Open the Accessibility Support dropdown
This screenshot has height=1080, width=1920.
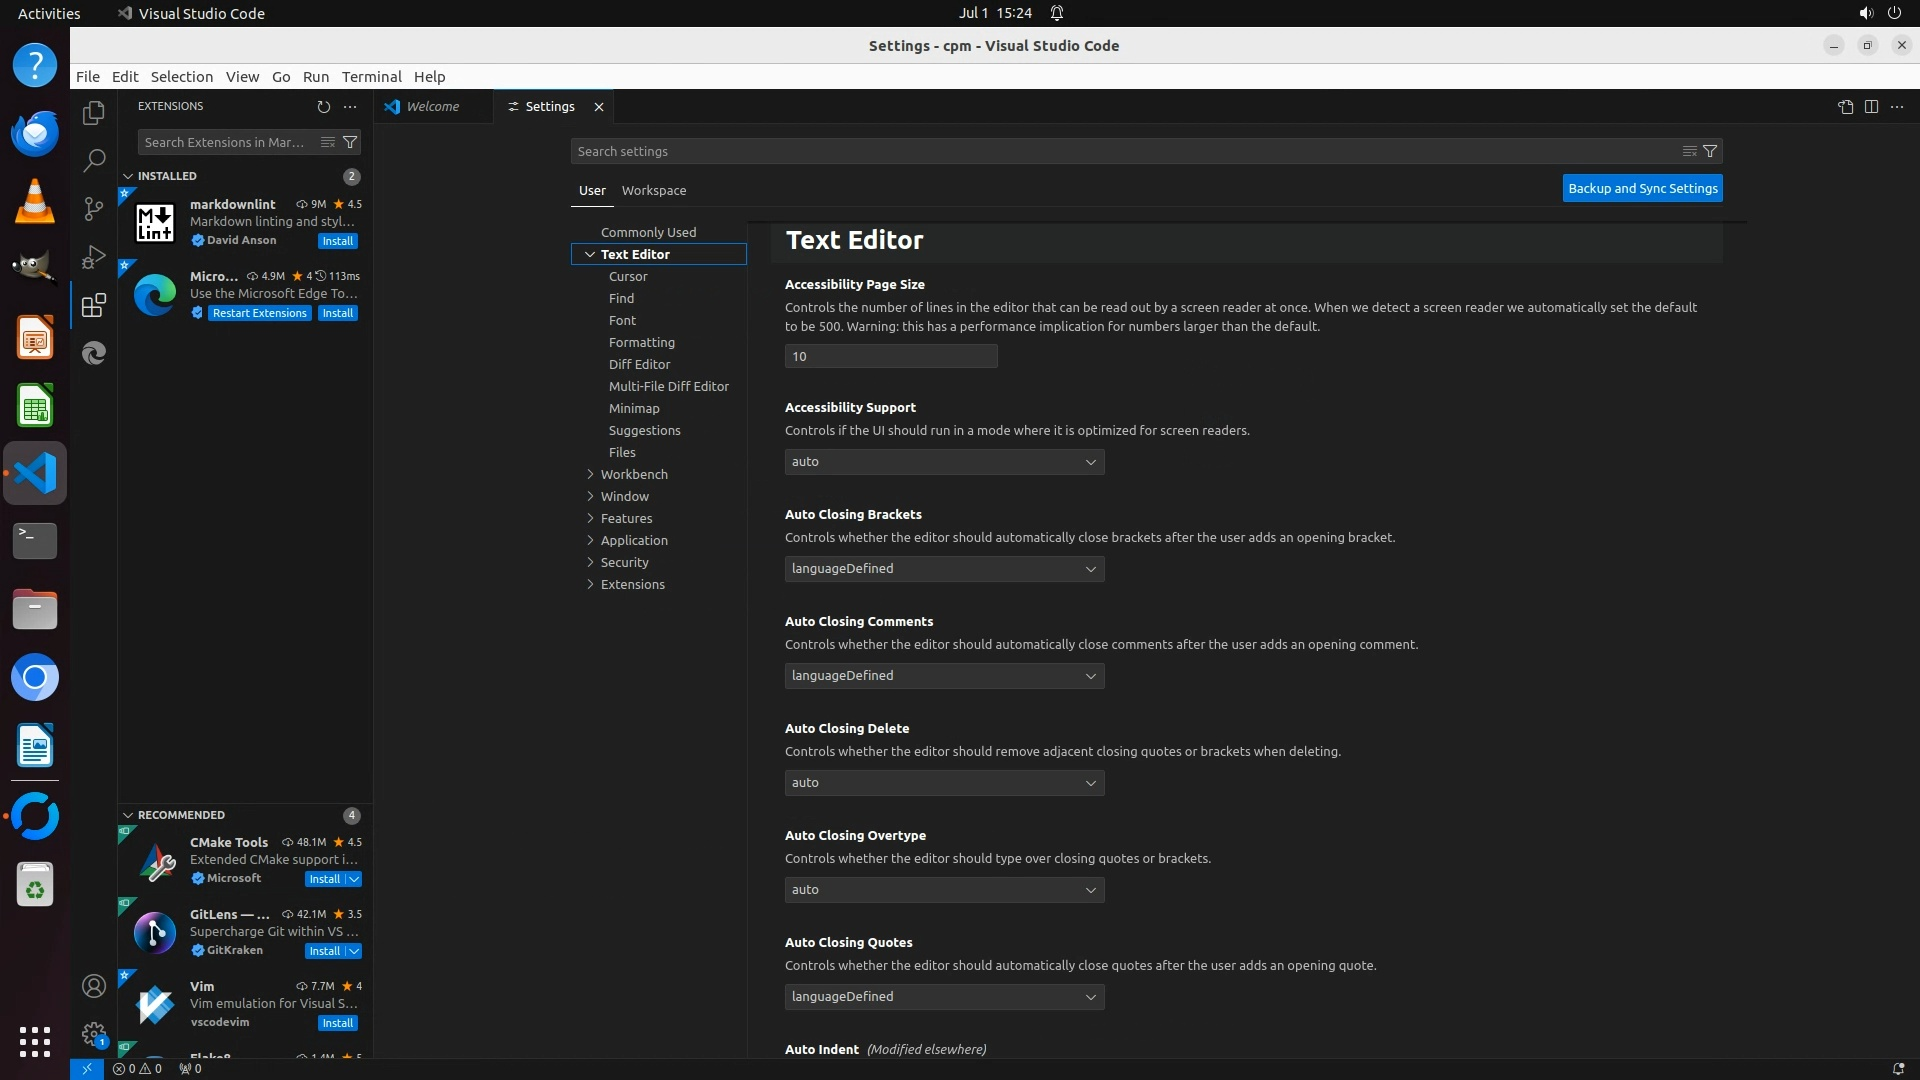click(944, 462)
